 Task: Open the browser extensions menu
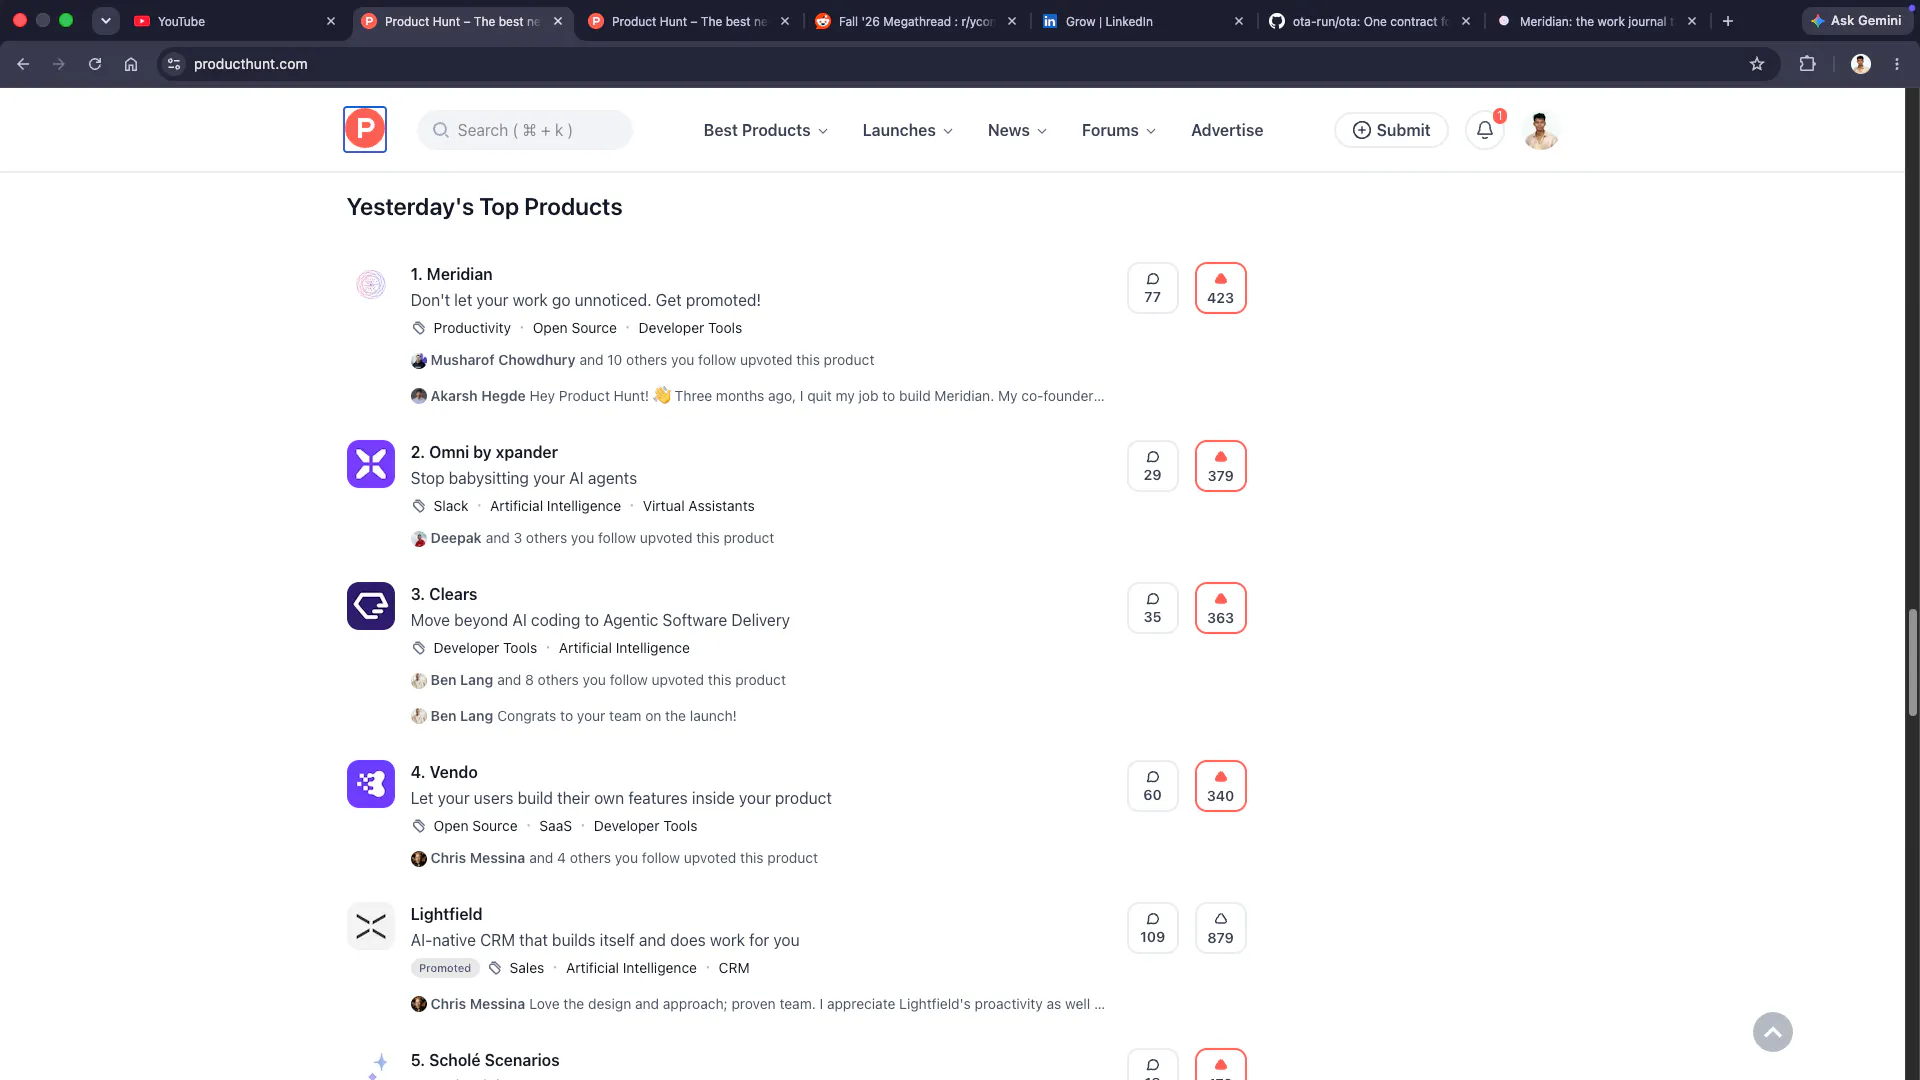click(1807, 64)
